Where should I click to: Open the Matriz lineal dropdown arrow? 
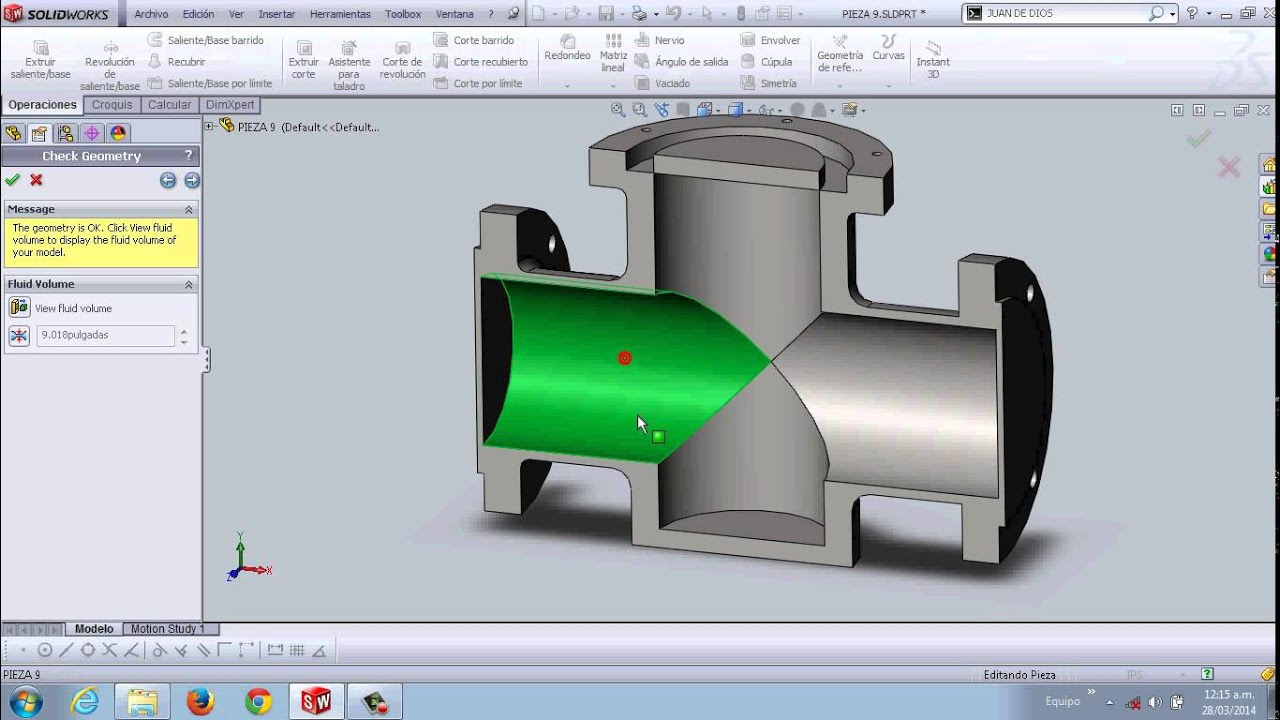(613, 86)
